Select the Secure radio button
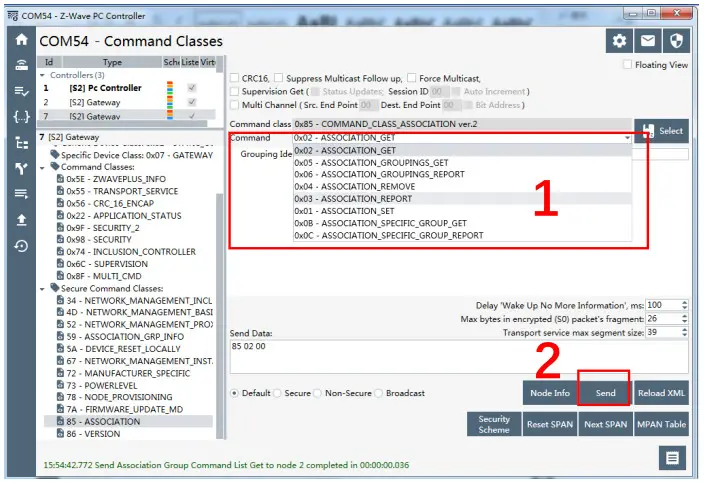 pyautogui.click(x=277, y=393)
